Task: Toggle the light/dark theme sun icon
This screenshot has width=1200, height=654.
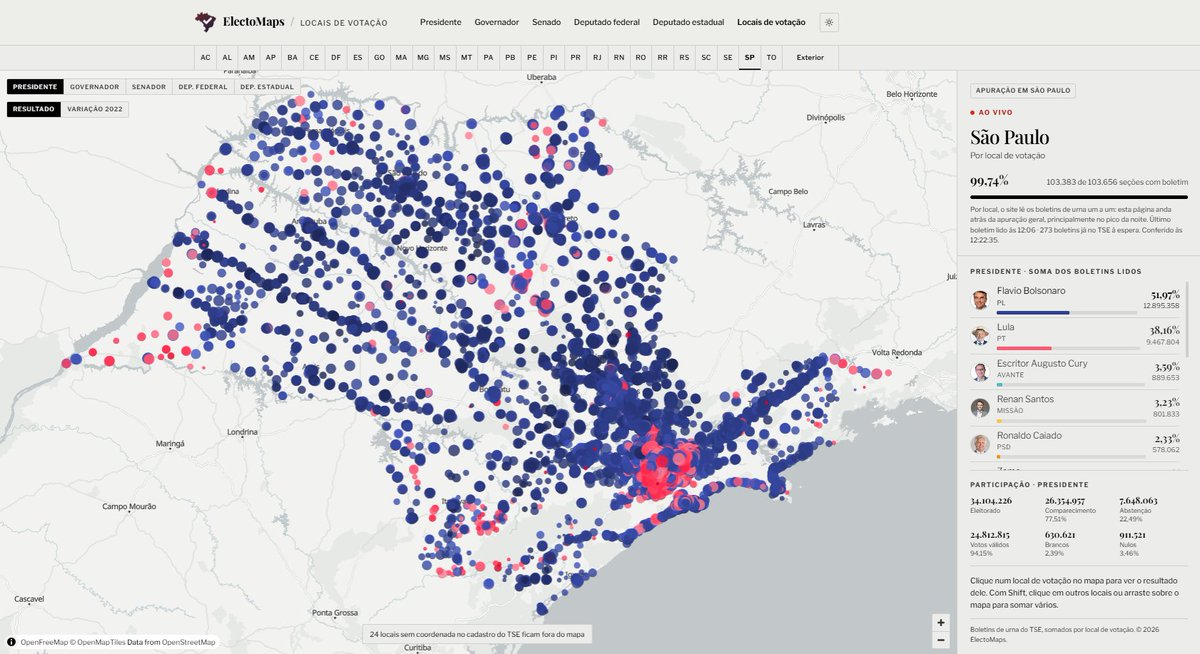Action: [x=829, y=22]
